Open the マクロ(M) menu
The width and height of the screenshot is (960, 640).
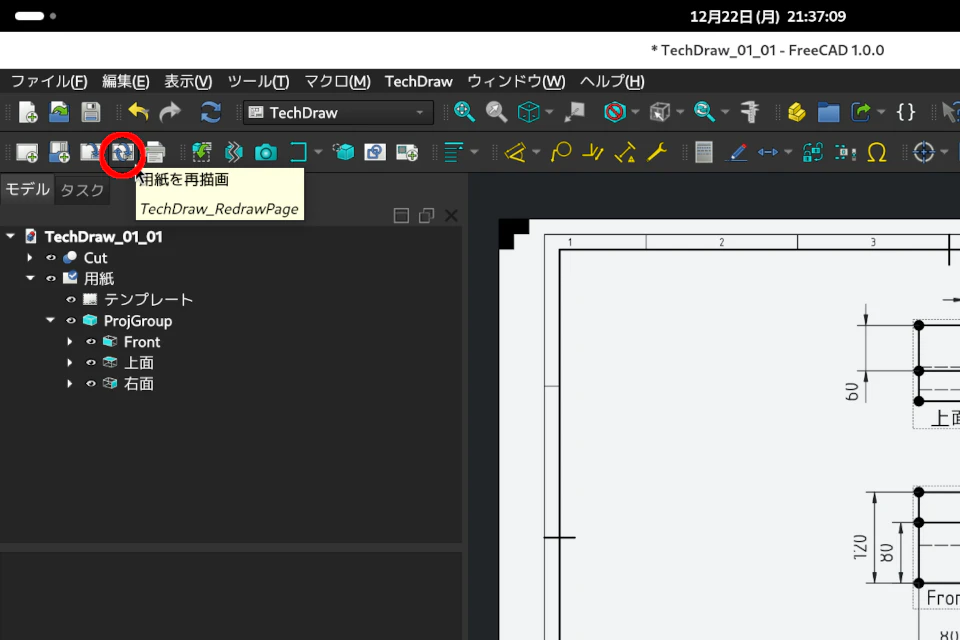[x=337, y=81]
